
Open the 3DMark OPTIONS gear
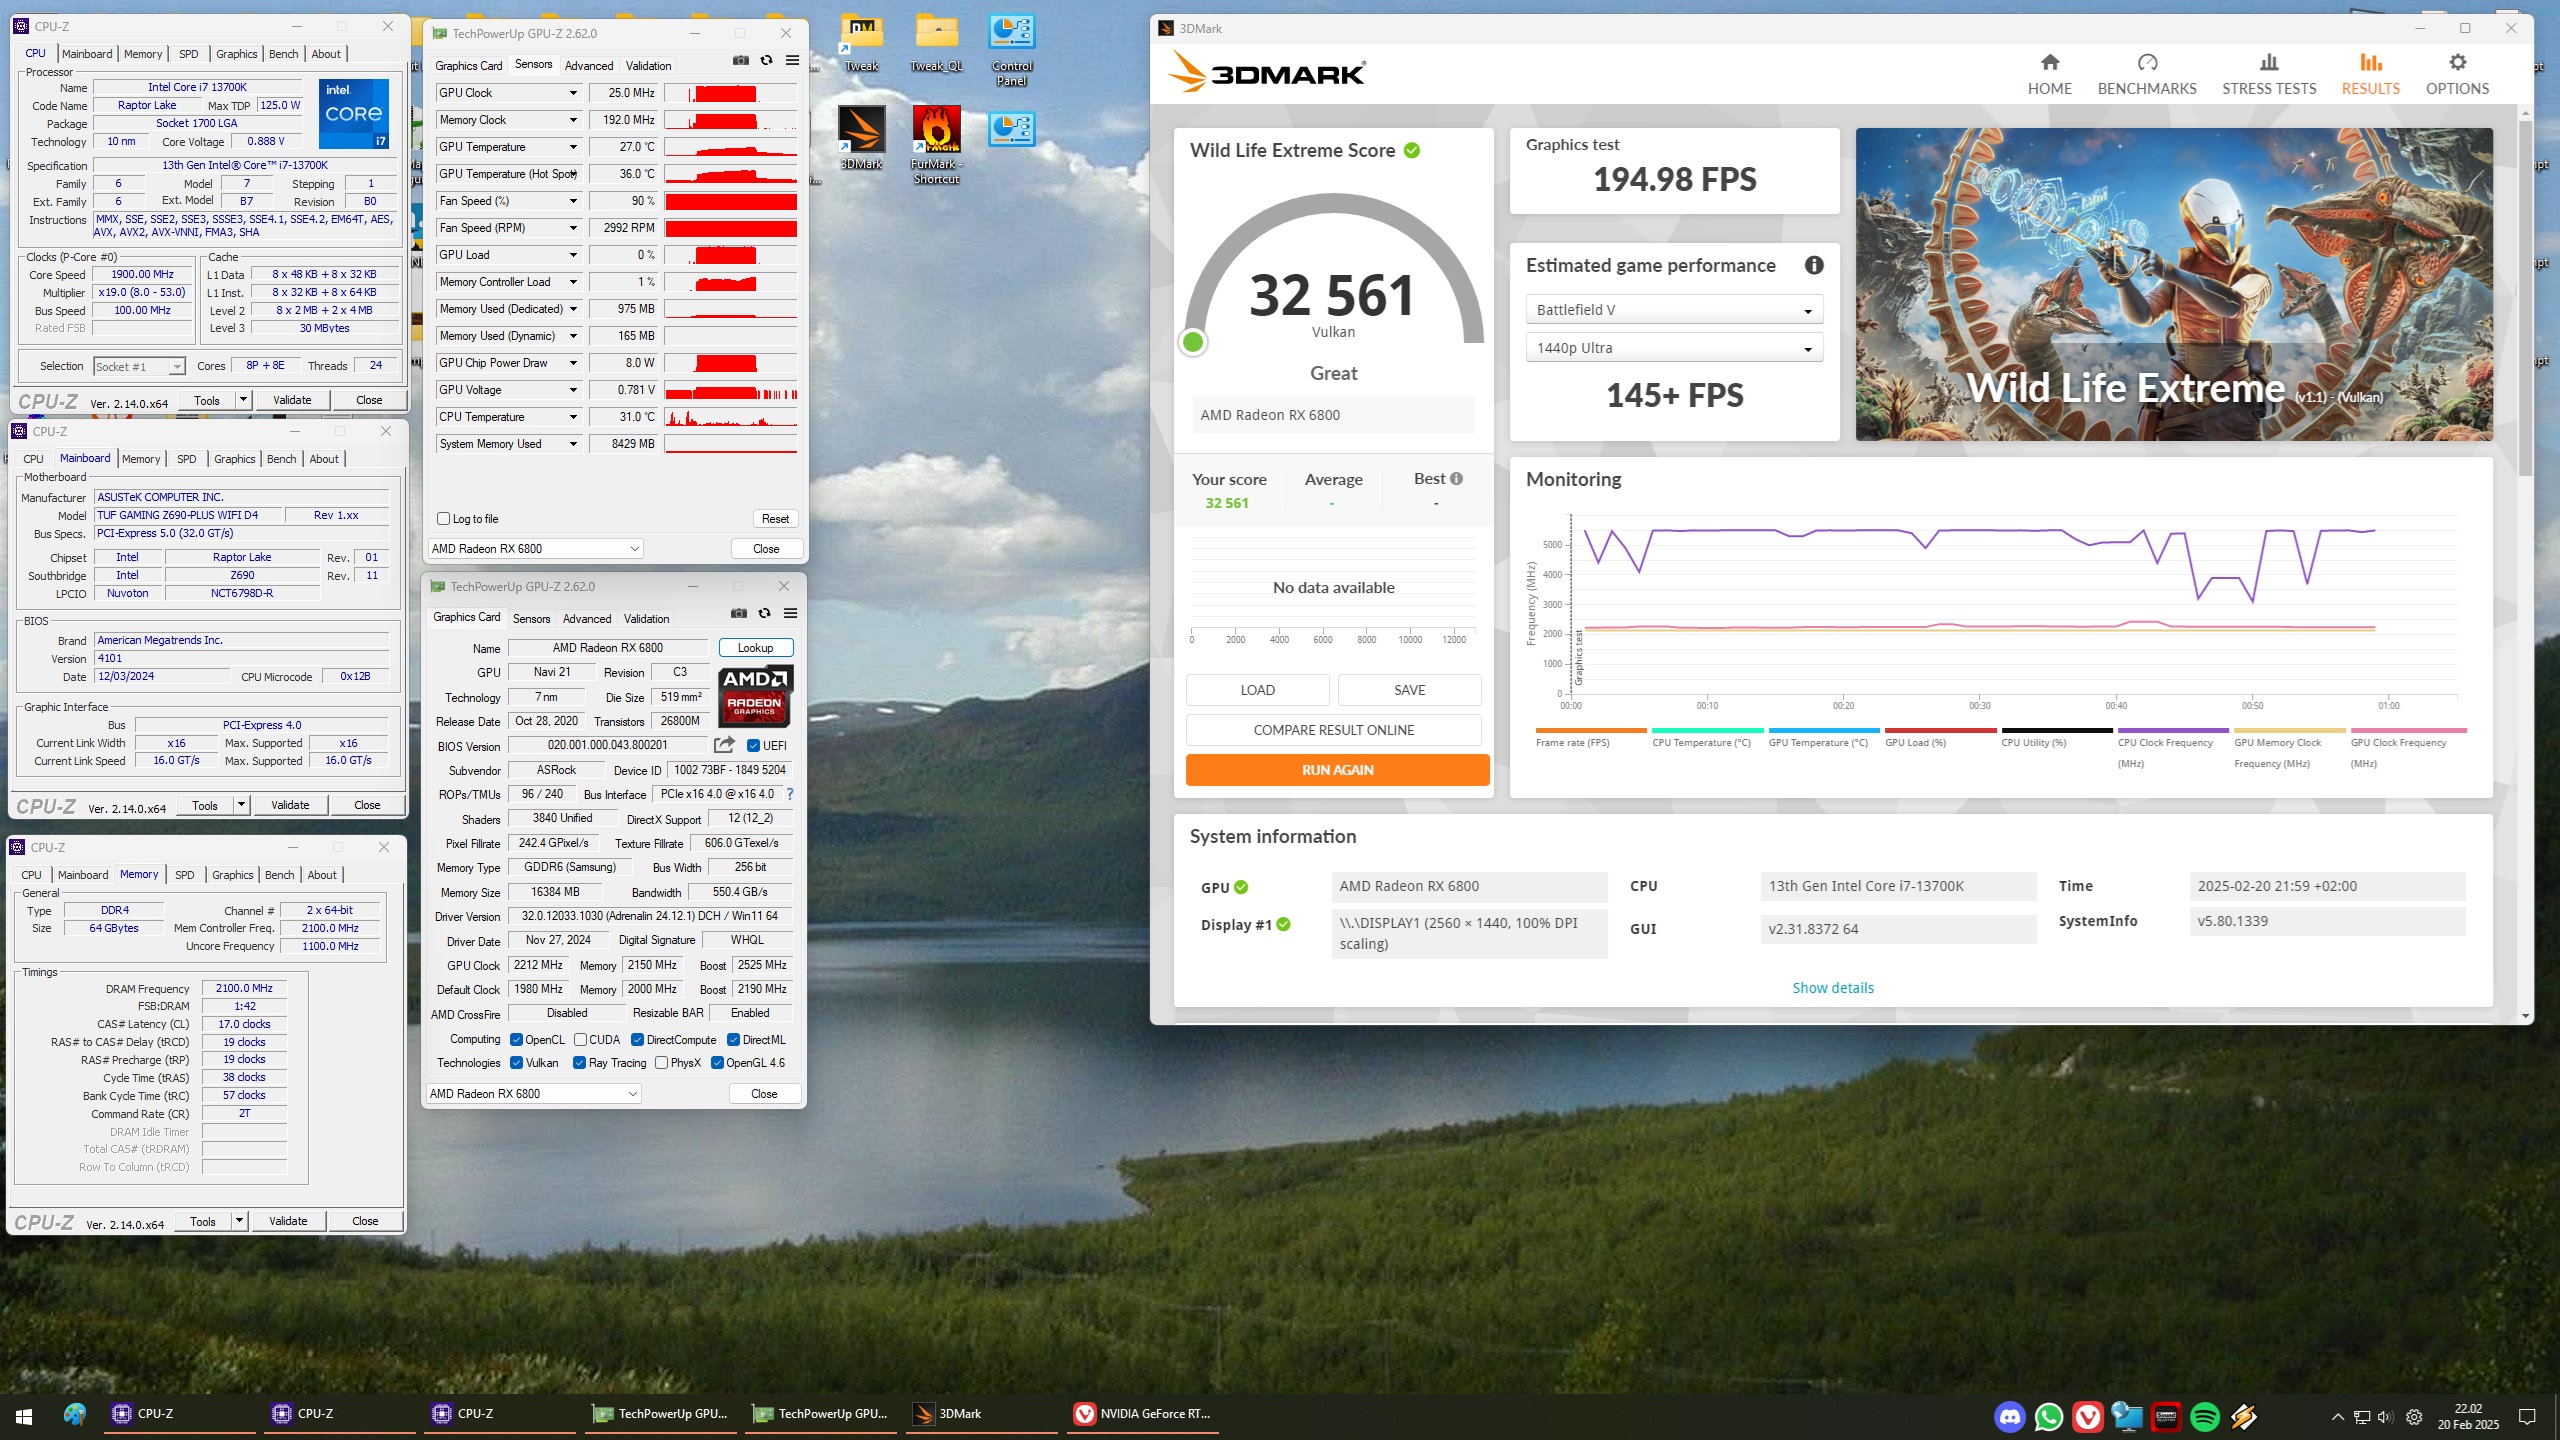(2457, 75)
